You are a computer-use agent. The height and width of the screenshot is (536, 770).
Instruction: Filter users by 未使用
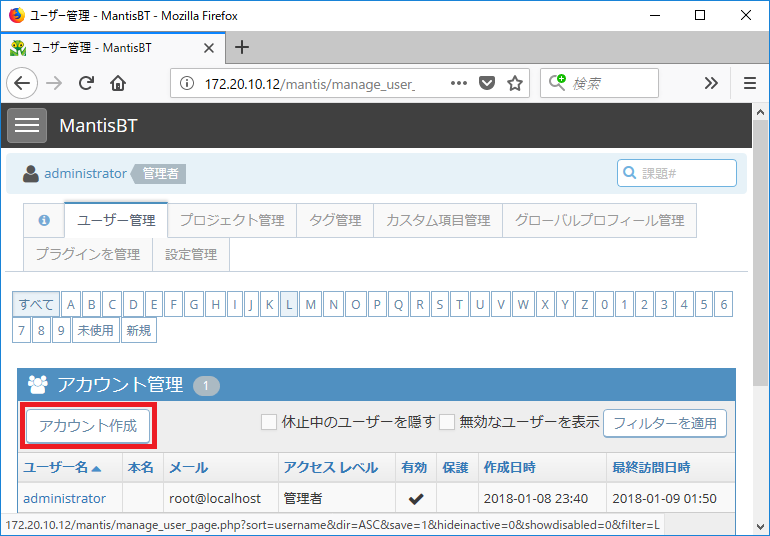point(96,330)
